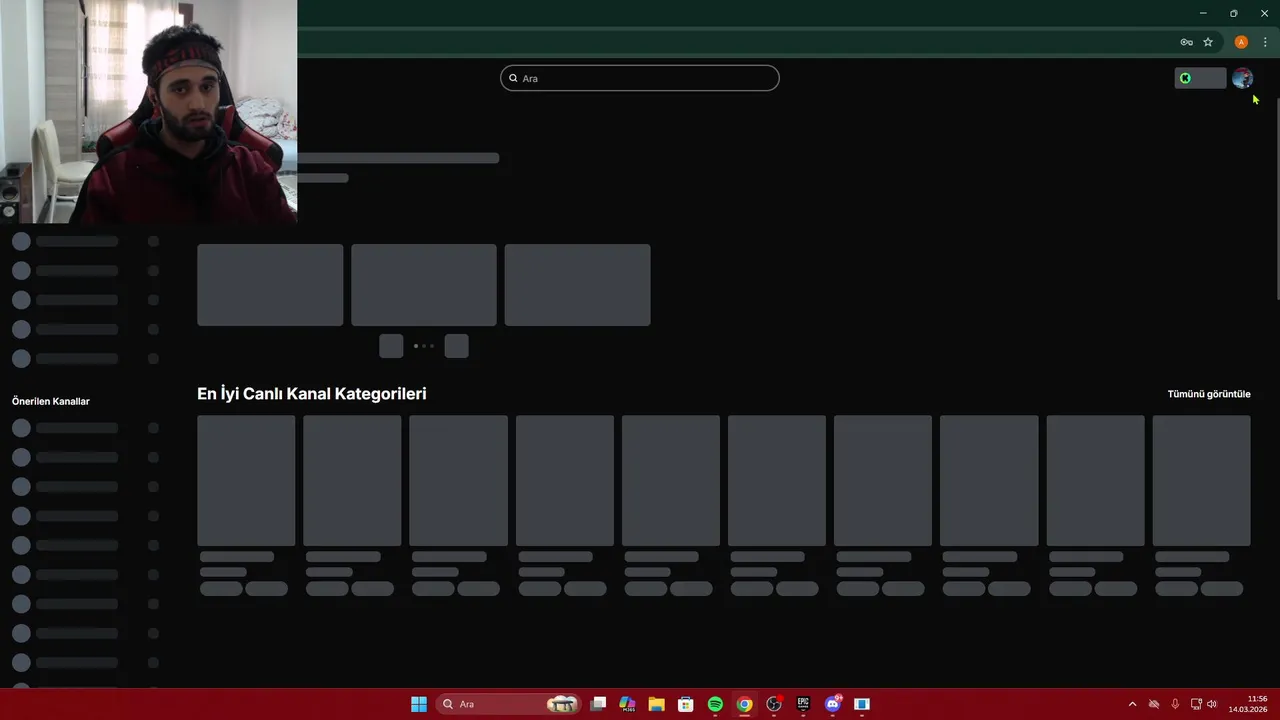The height and width of the screenshot is (720, 1280).
Task: Minimize the Chrome window
Action: click(x=1203, y=13)
